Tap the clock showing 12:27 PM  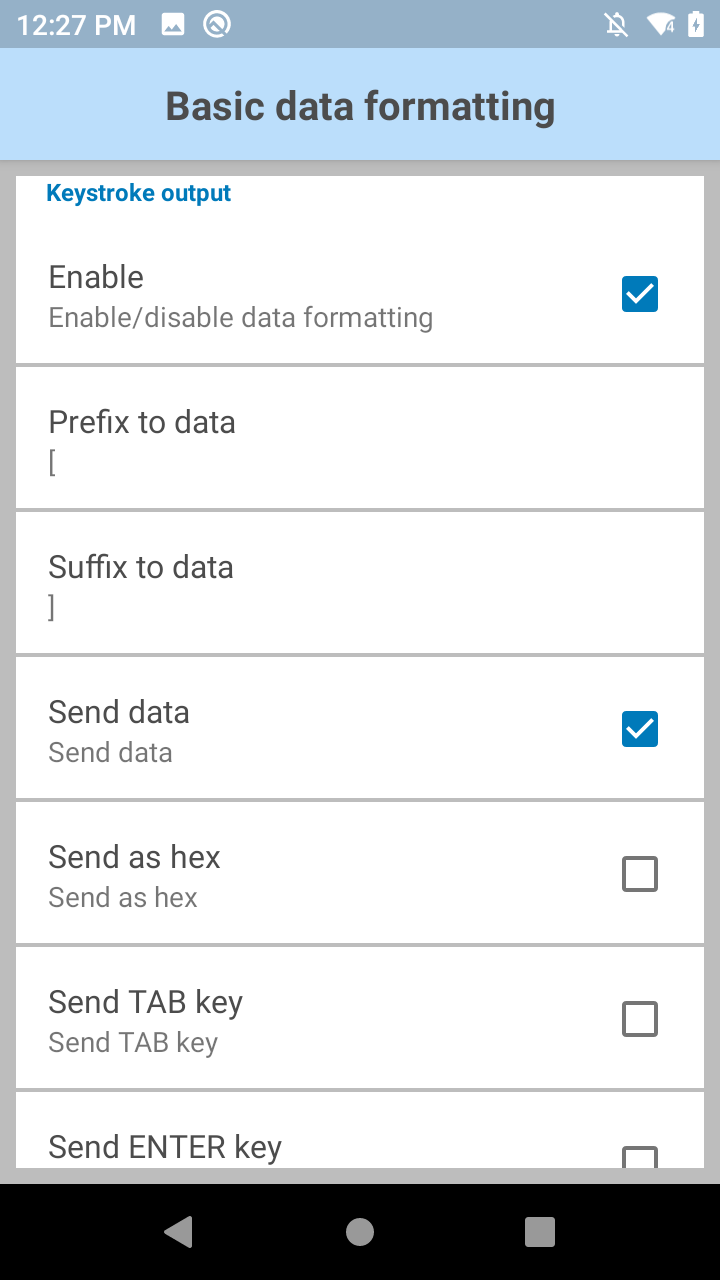click(x=76, y=25)
